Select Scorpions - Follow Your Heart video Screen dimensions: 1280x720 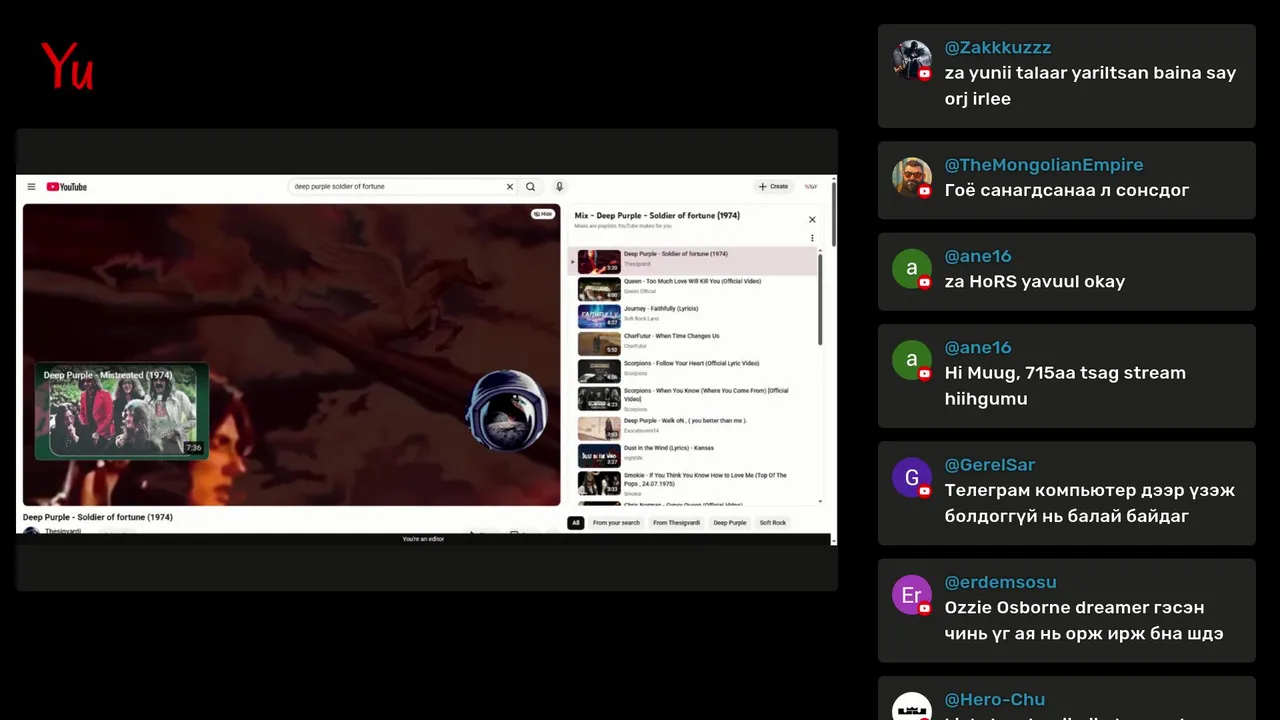point(693,371)
